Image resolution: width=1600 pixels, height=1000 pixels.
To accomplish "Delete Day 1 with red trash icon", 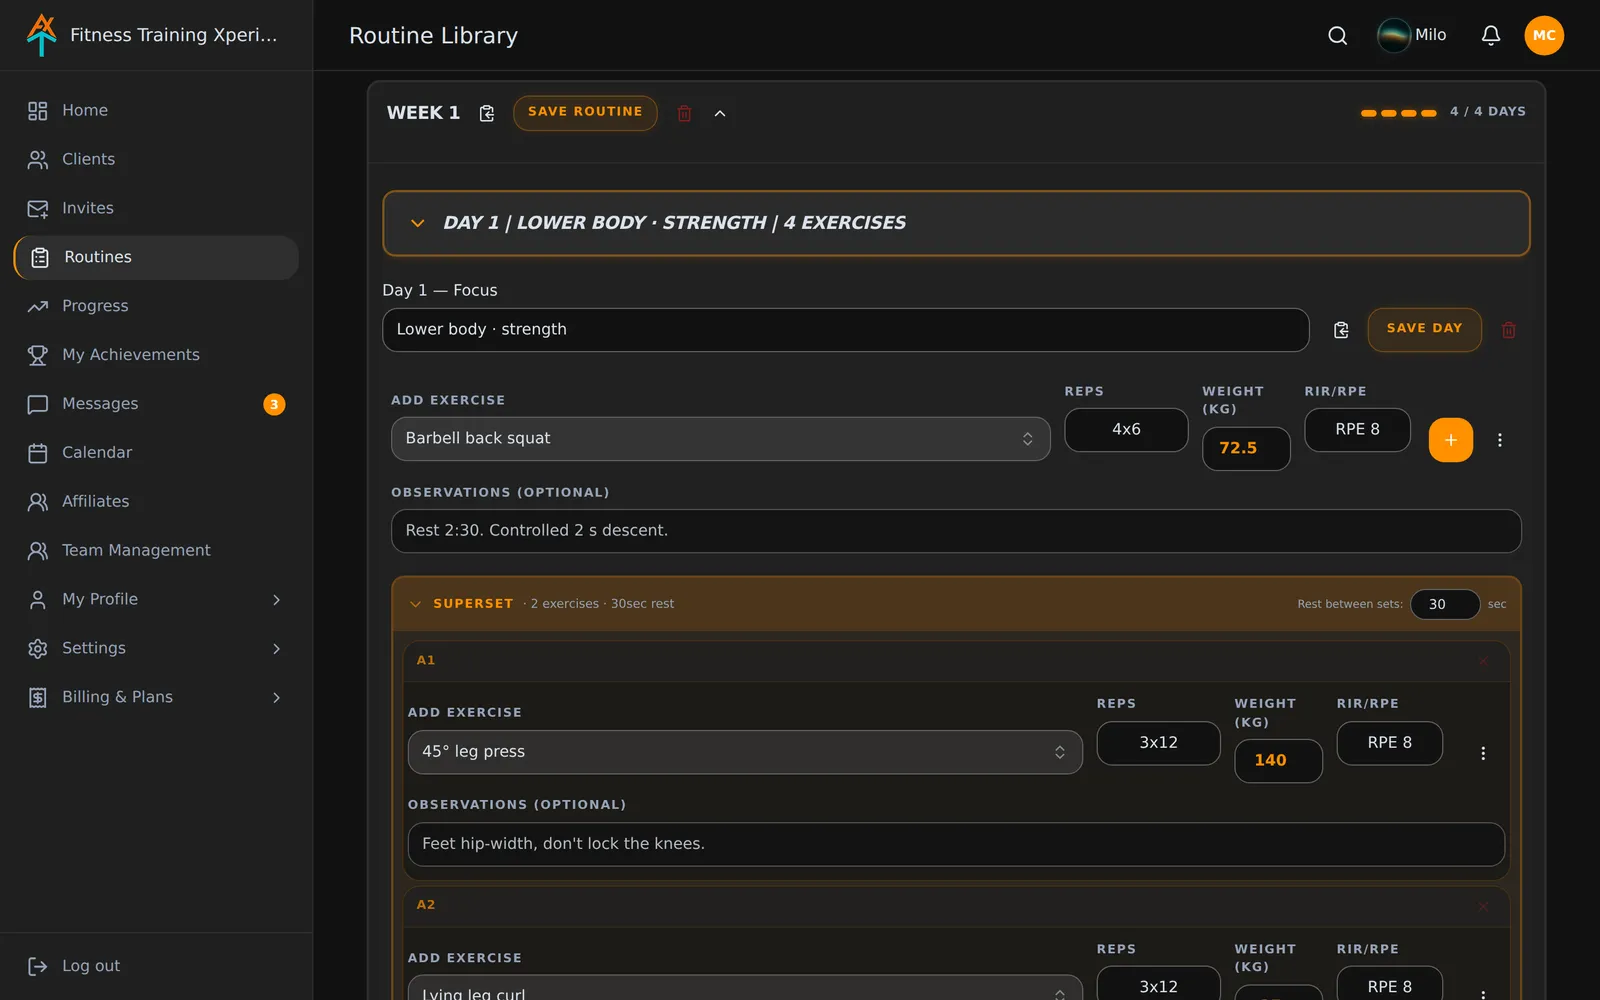I will point(1508,330).
